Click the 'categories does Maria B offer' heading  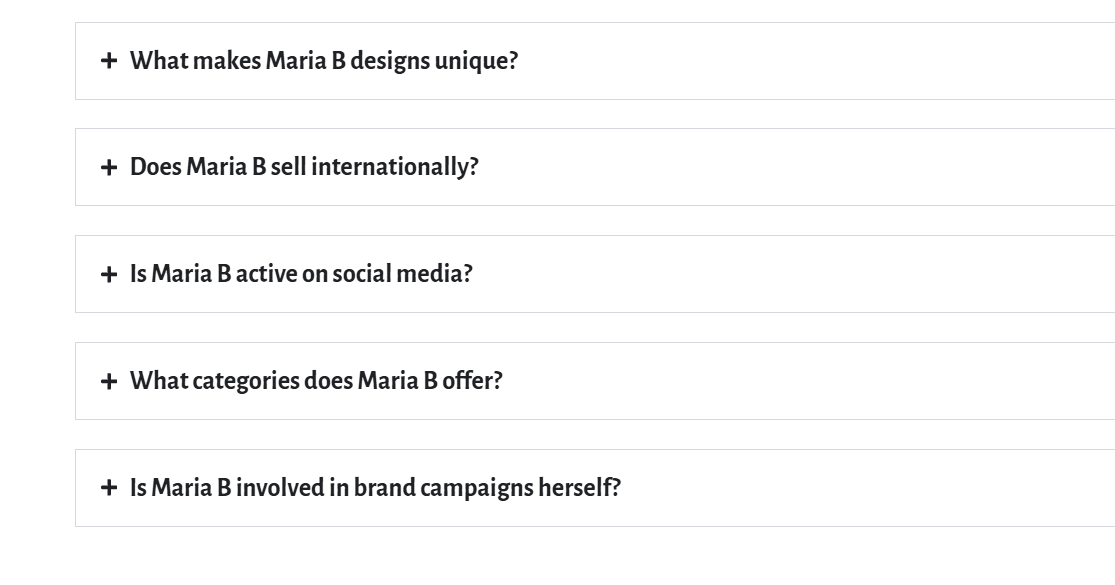(316, 382)
